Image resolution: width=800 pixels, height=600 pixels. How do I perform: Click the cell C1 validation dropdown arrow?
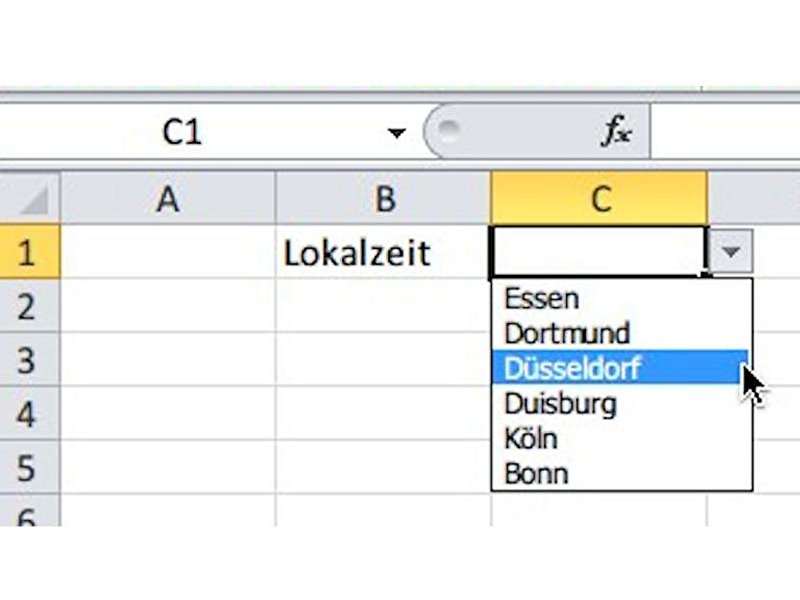pyautogui.click(x=731, y=253)
